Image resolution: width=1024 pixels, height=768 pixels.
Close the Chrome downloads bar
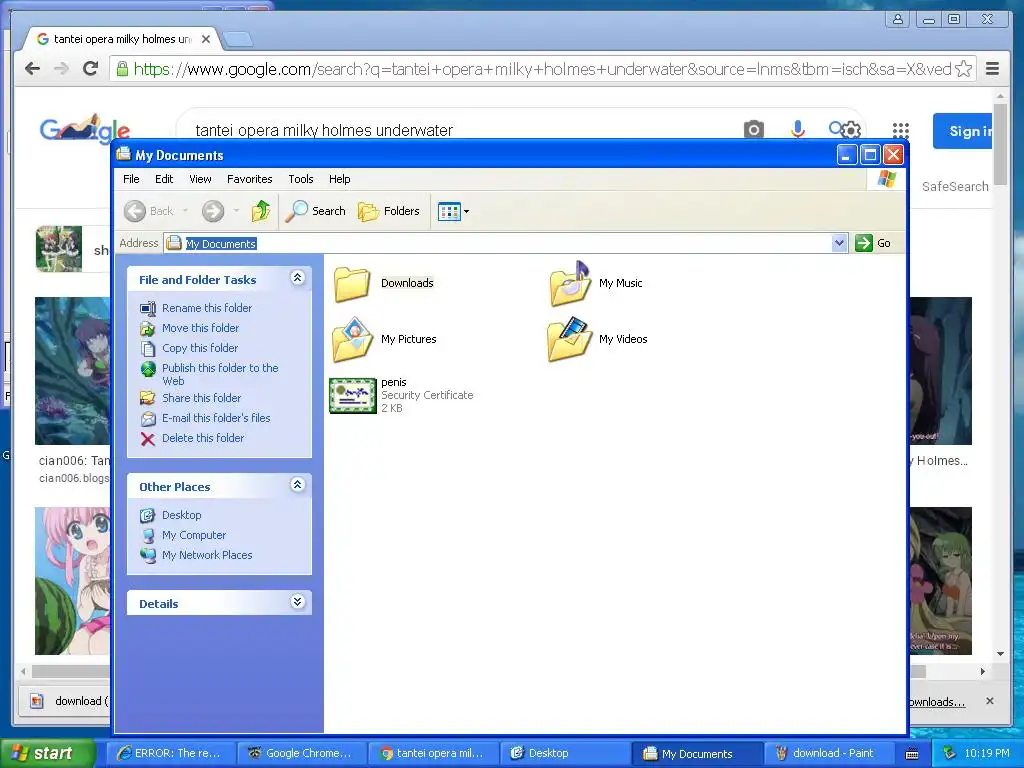point(990,701)
